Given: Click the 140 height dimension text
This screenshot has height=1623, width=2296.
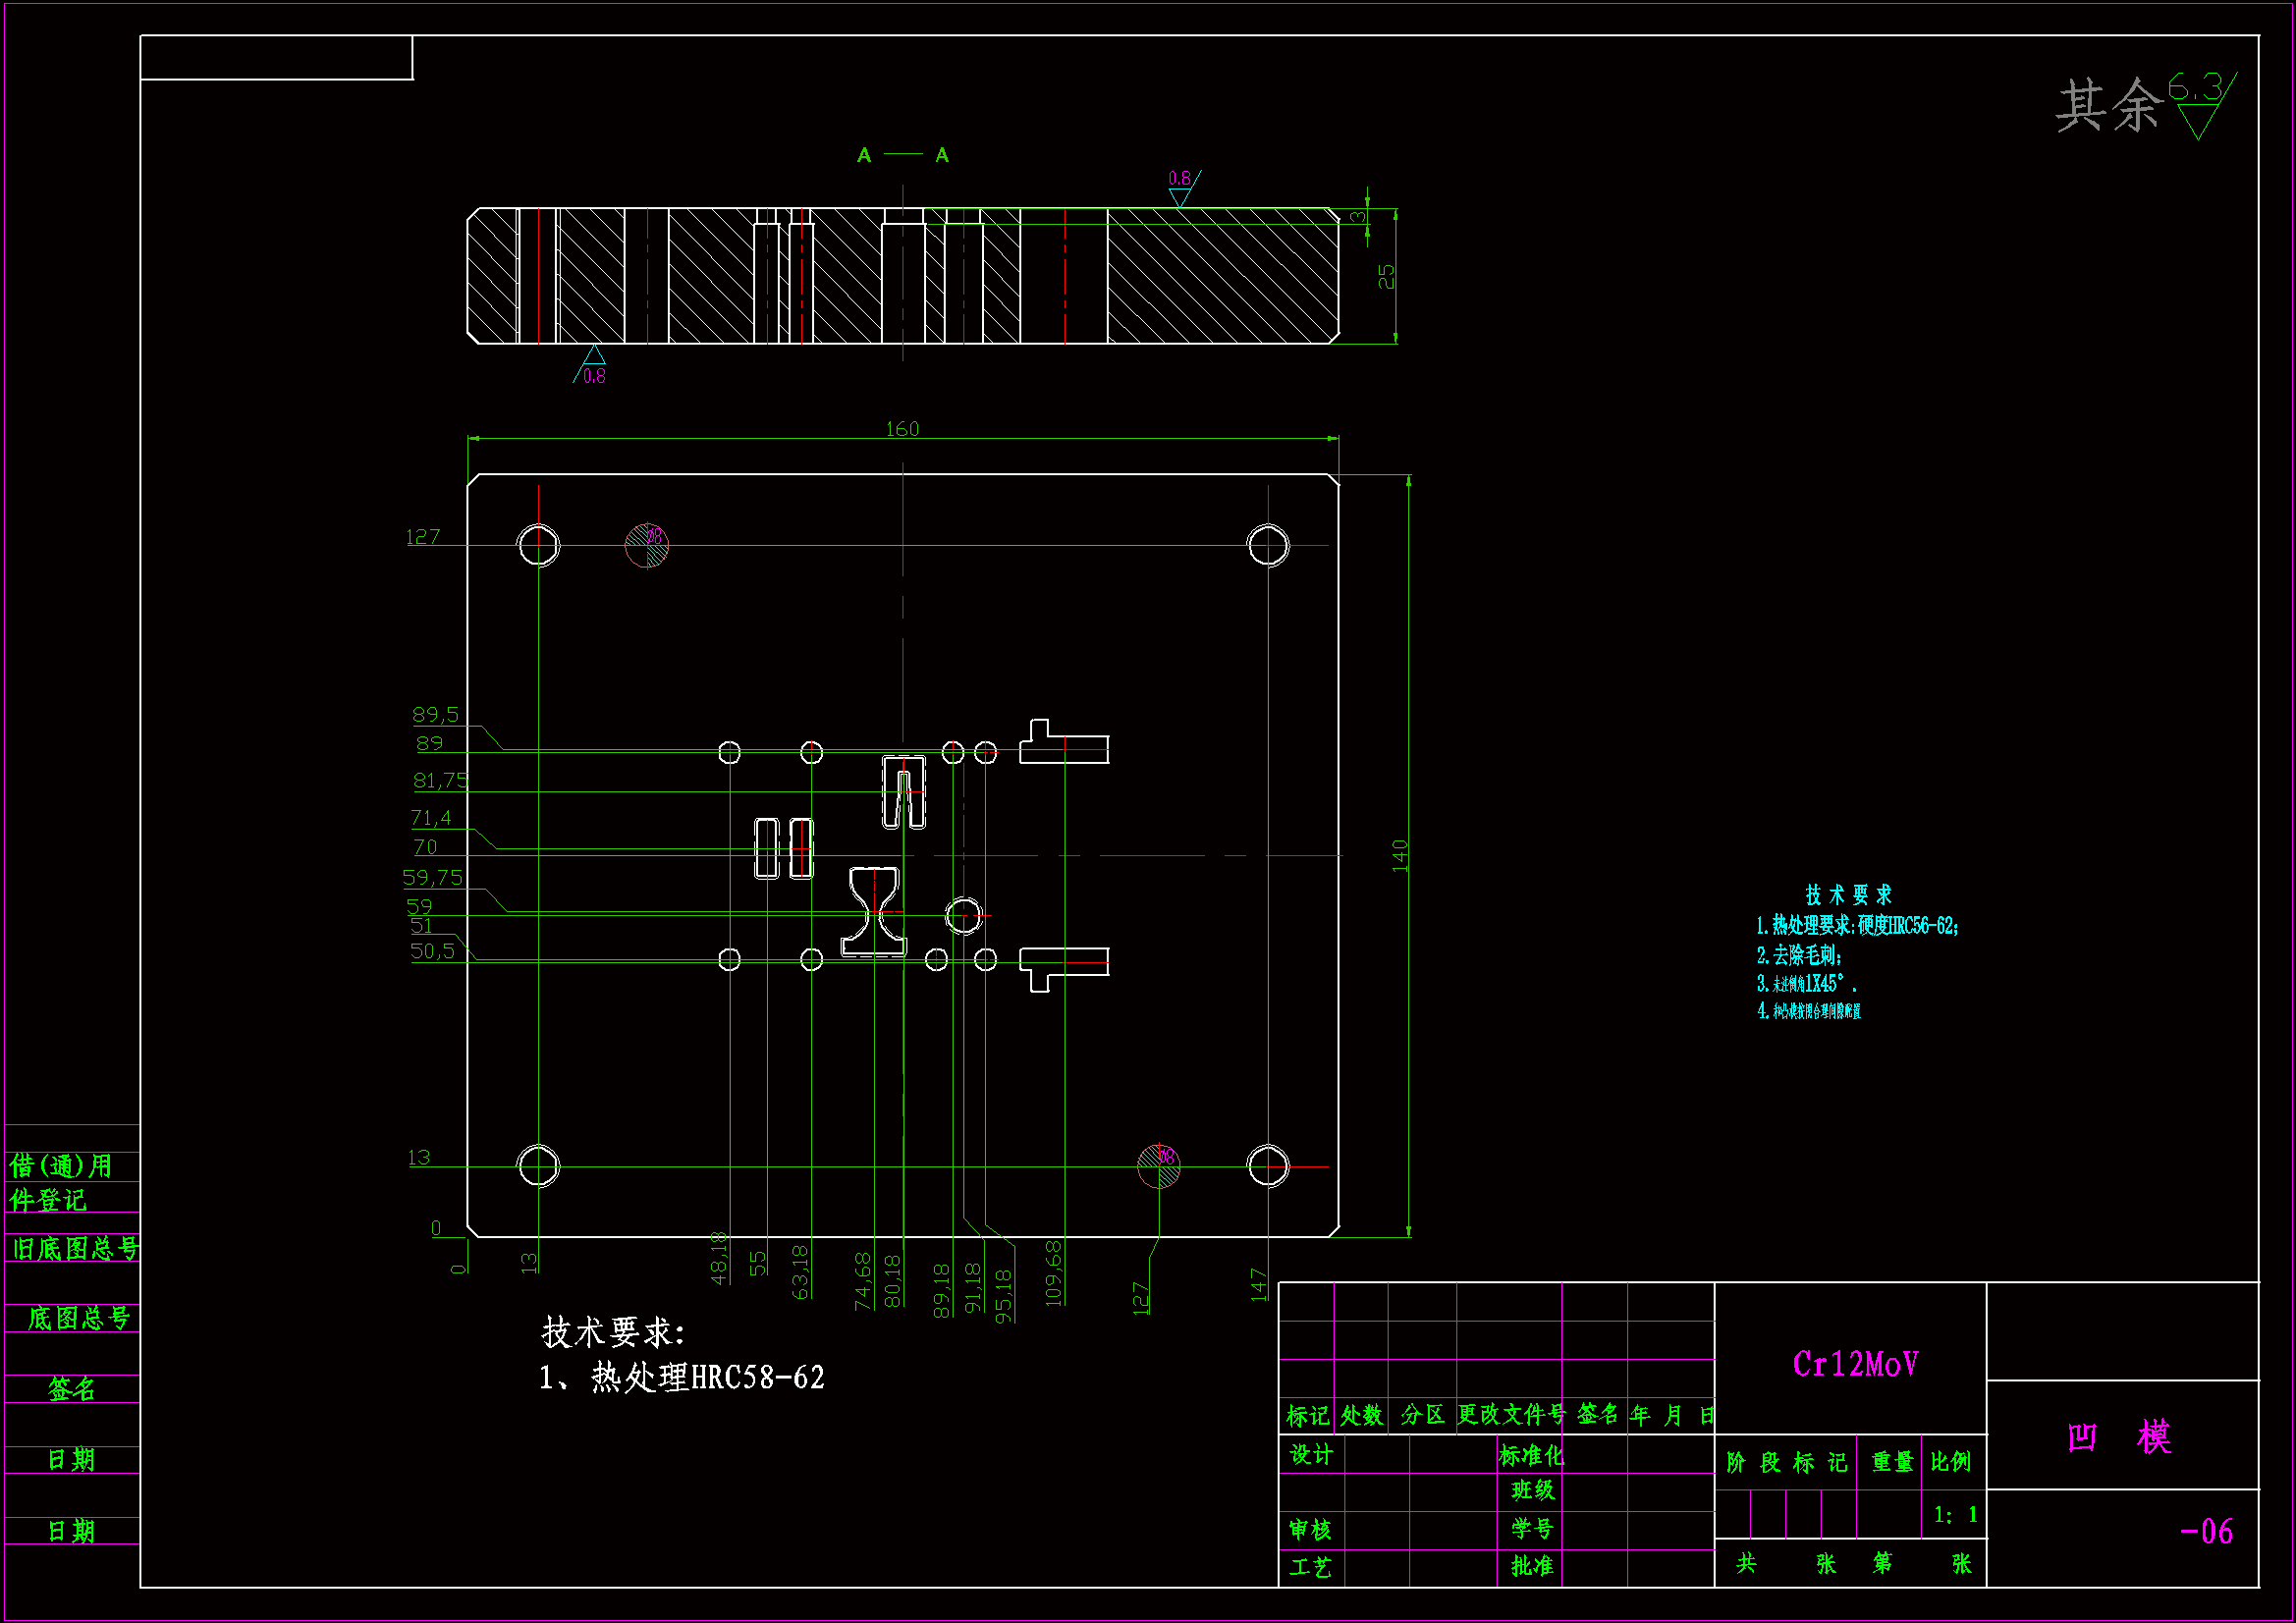Looking at the screenshot, I should (x=1399, y=855).
